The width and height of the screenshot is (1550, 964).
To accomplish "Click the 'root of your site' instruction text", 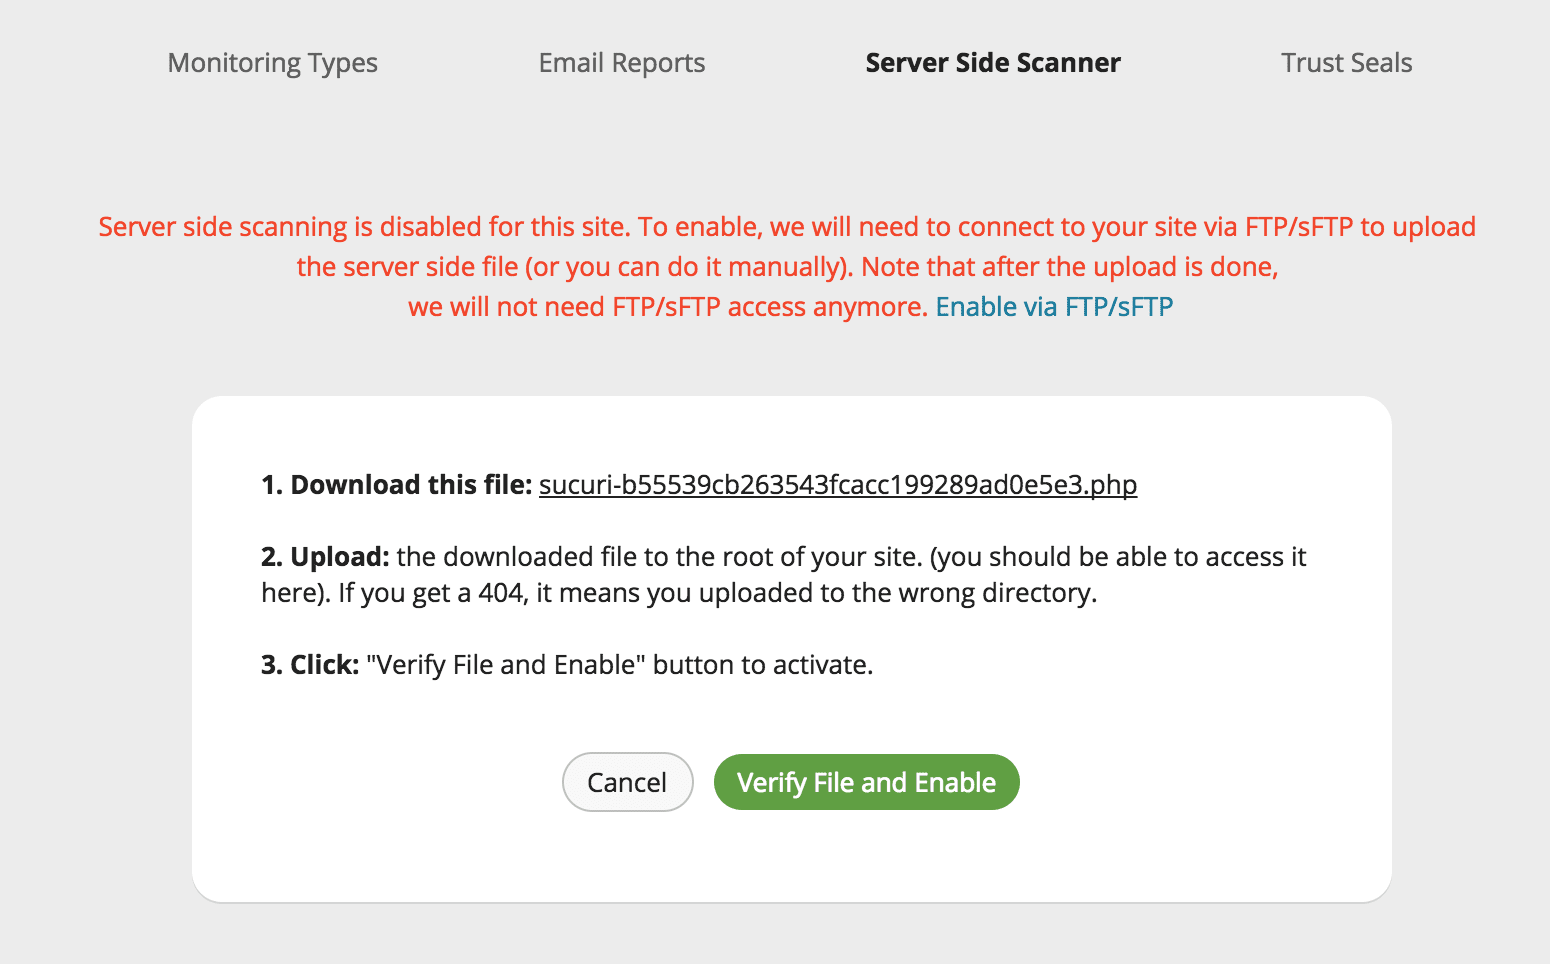I will [x=819, y=557].
